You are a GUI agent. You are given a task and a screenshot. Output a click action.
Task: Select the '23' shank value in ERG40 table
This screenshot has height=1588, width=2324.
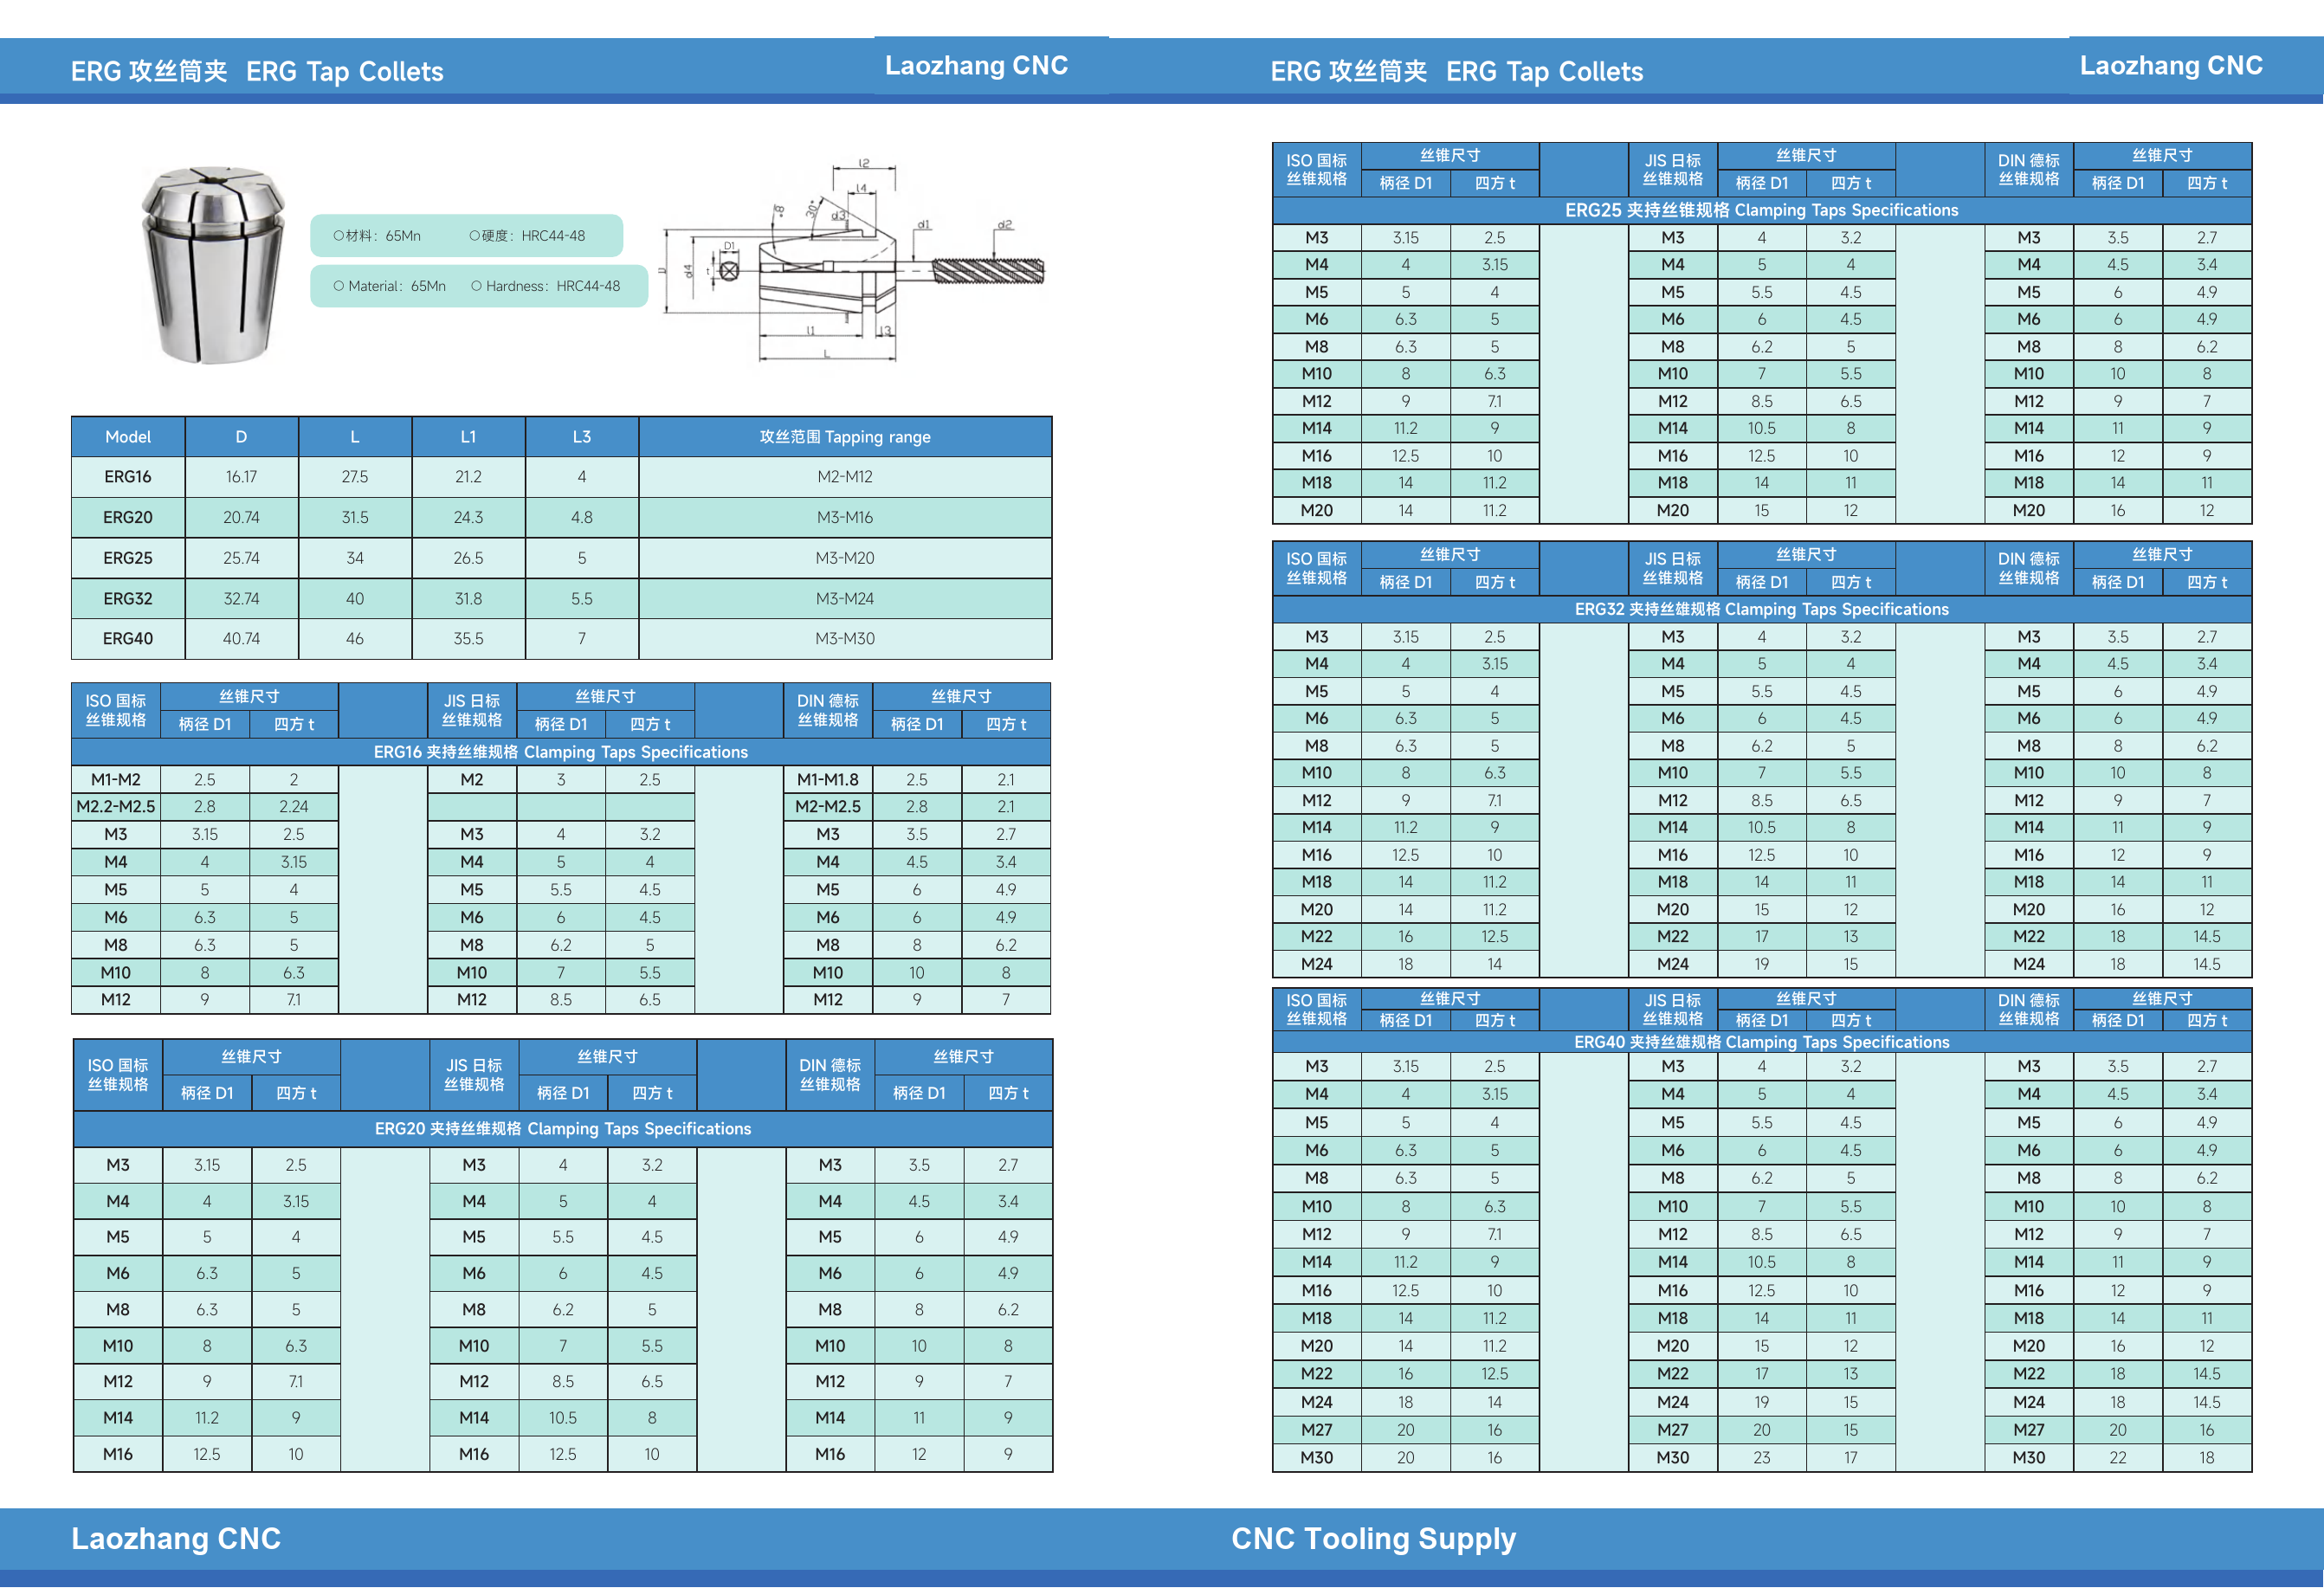tap(1762, 1458)
